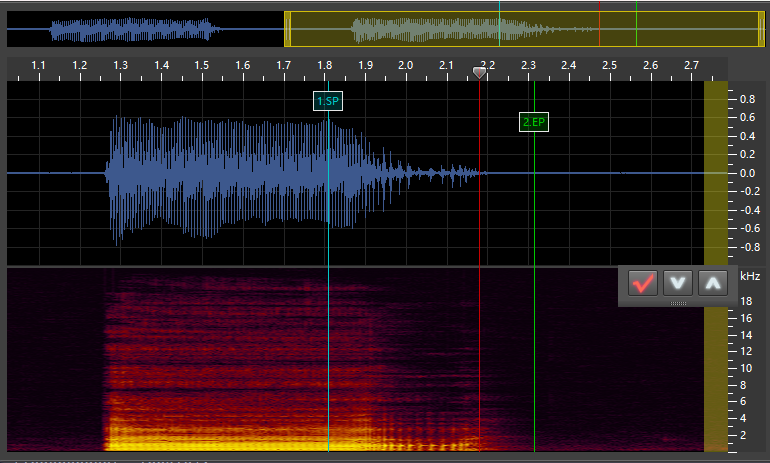Click the 0.8 label at top of amplitude scale
This screenshot has height=463, width=770.
tap(746, 100)
